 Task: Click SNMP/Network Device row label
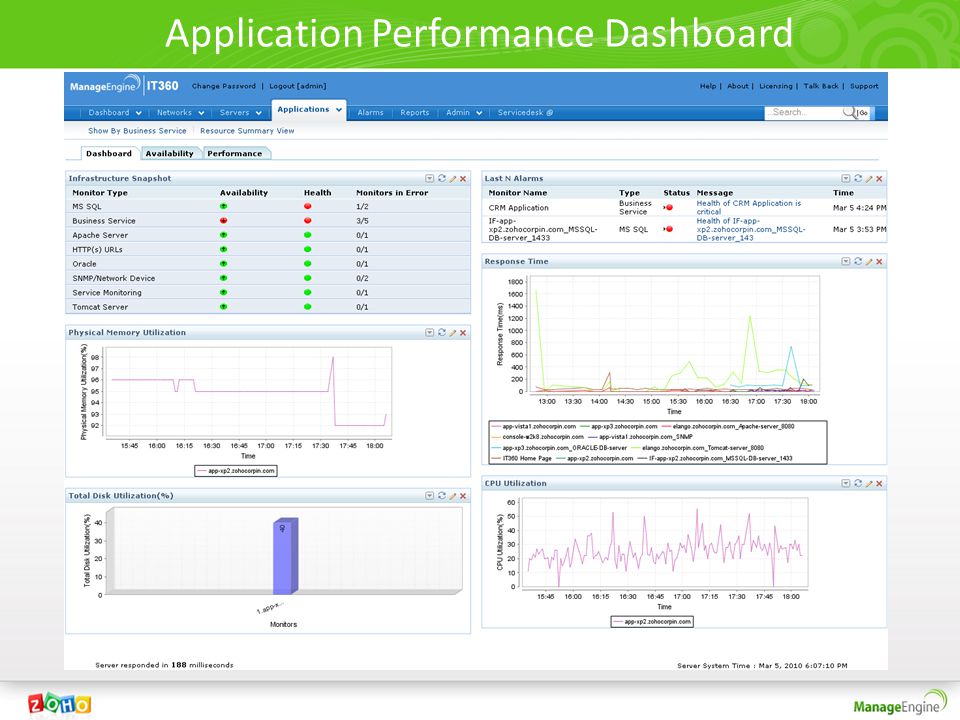113,278
